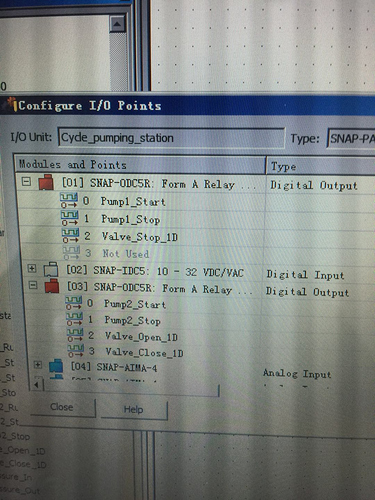Click the blue SNAP-AIMA-4 module icon
The width and height of the screenshot is (375, 500).
point(56,366)
